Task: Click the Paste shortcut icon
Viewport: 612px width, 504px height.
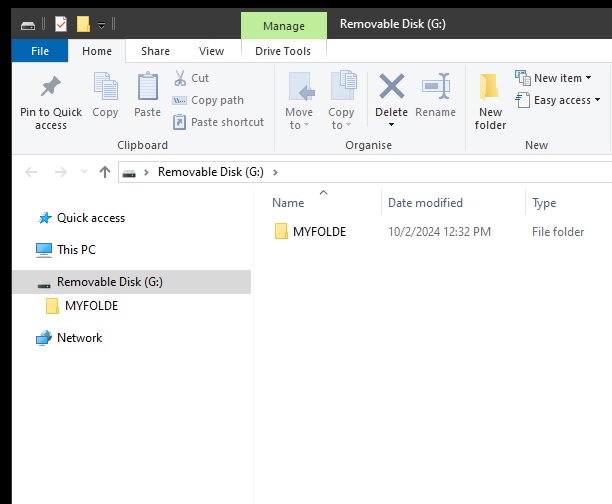Action: [180, 122]
